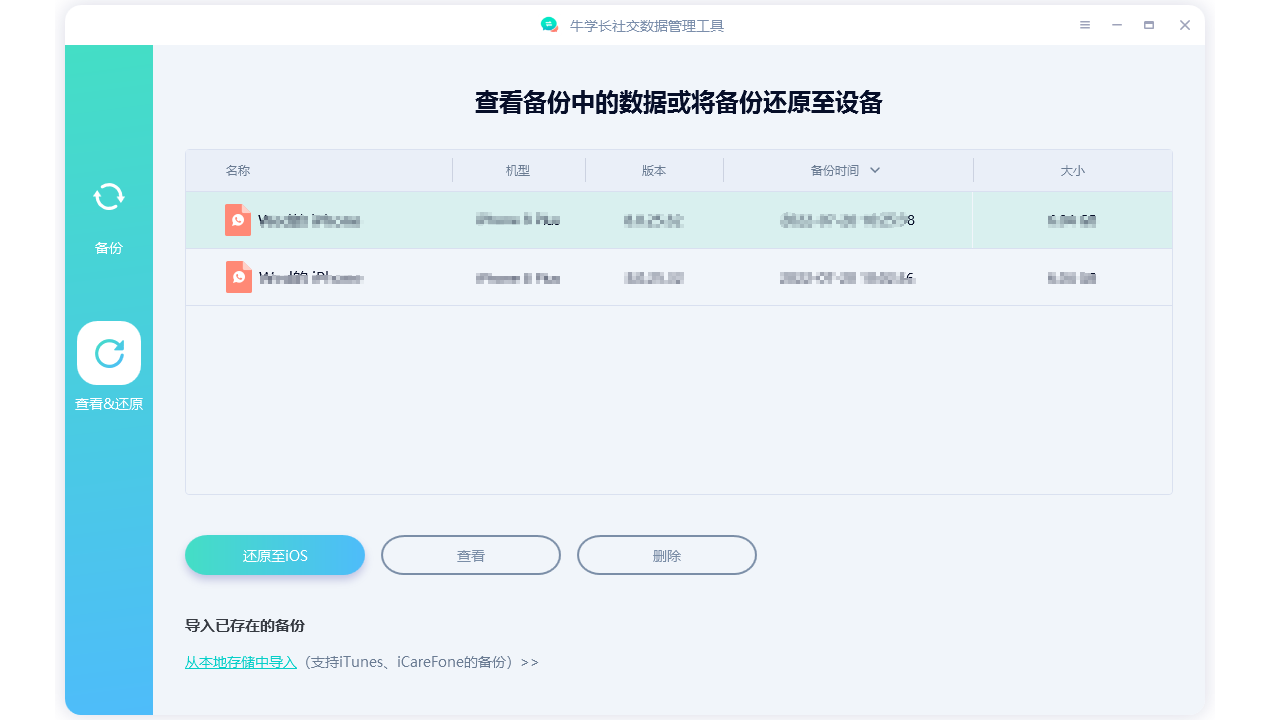This screenshot has height=720, width=1280.
Task: Click the green chat bubble app logo
Action: tap(548, 25)
